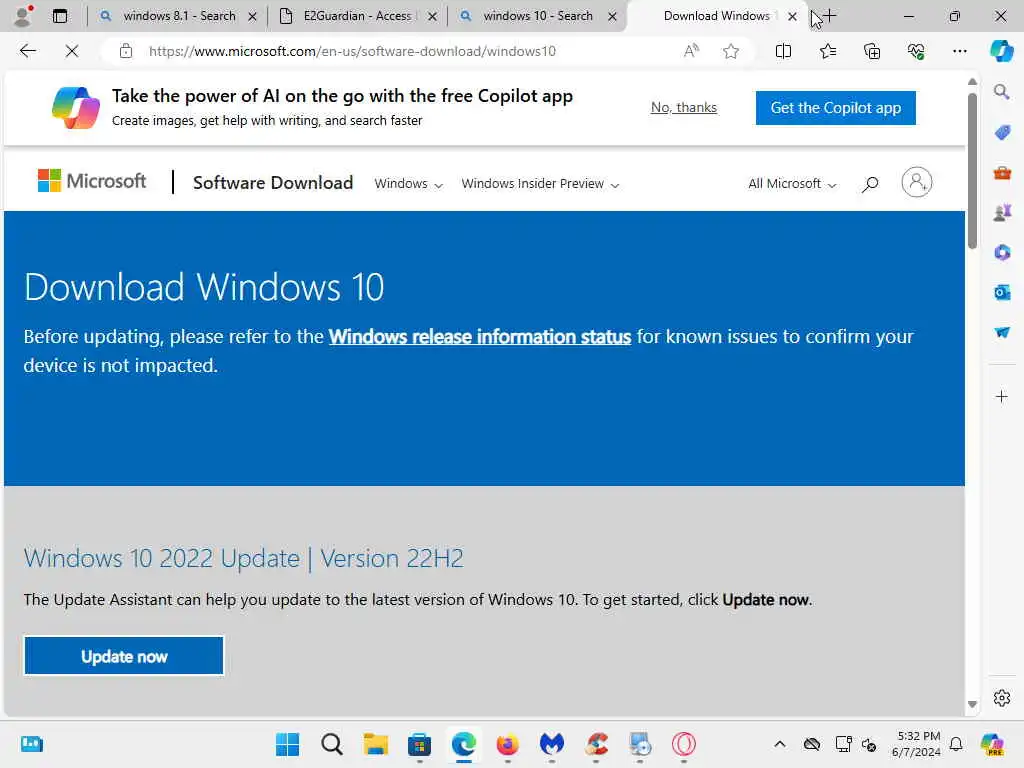
Task: Close the windows 10 - Search tab
Action: (613, 16)
